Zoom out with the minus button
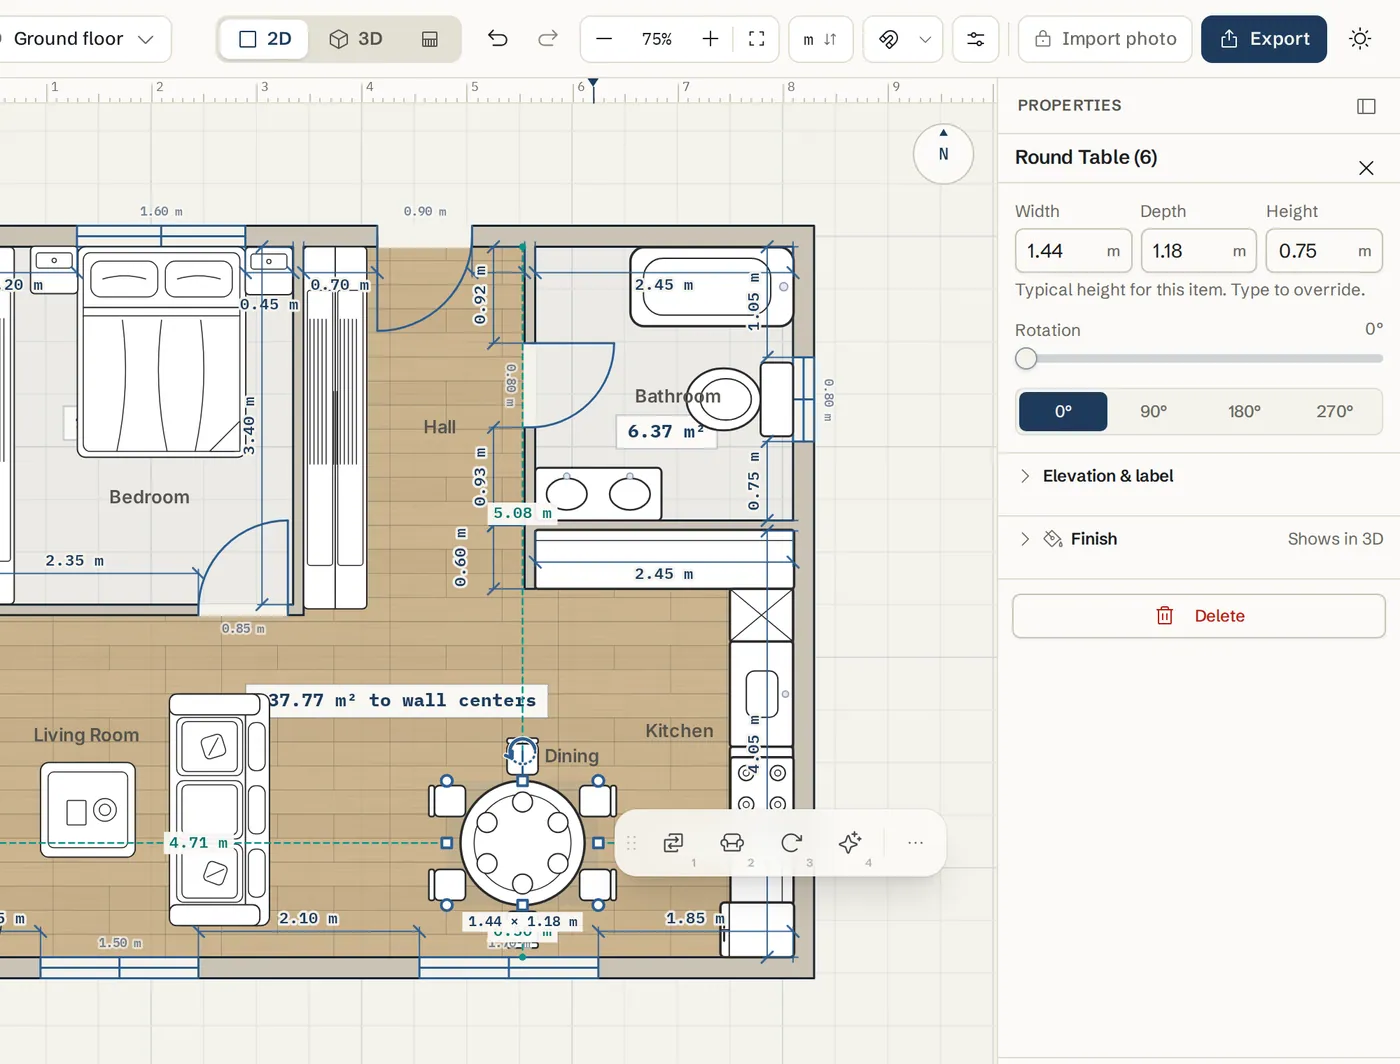The width and height of the screenshot is (1400, 1064). (x=604, y=39)
